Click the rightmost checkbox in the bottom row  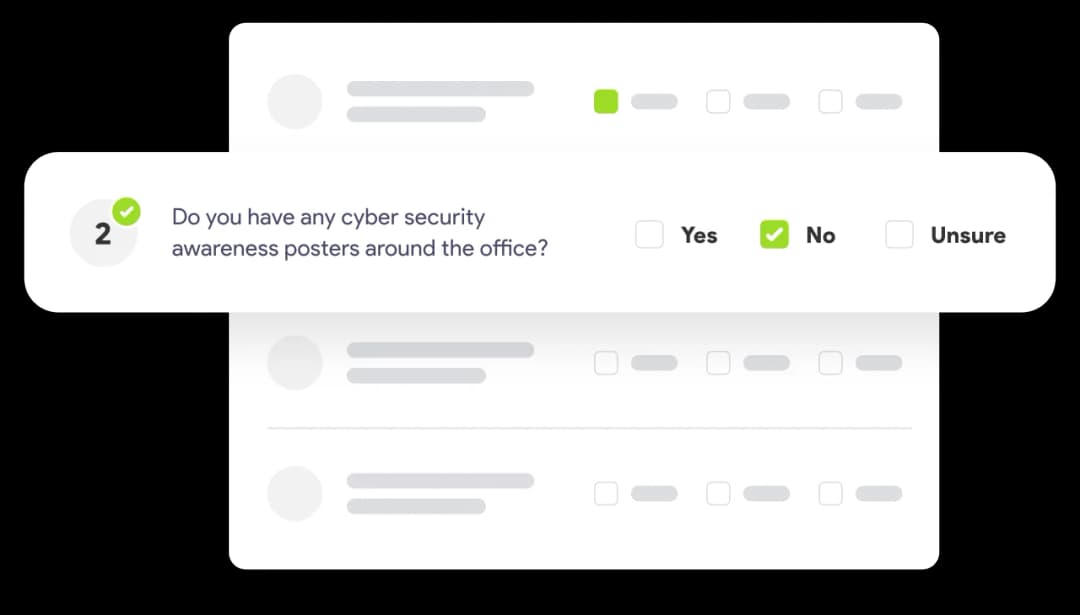[830, 493]
